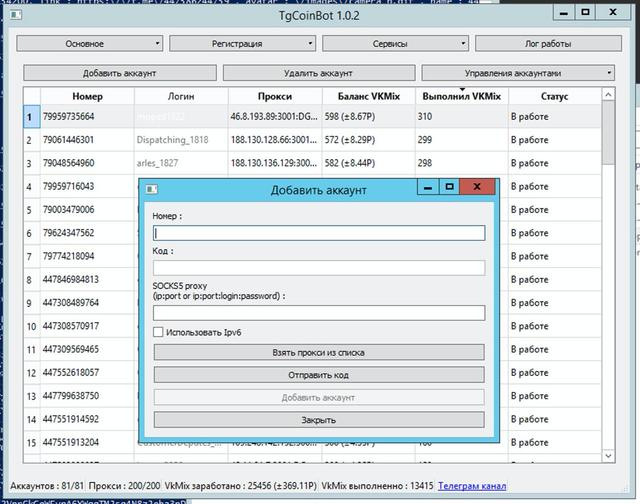Click the Отправить код button
The width and height of the screenshot is (640, 504).
tap(319, 375)
